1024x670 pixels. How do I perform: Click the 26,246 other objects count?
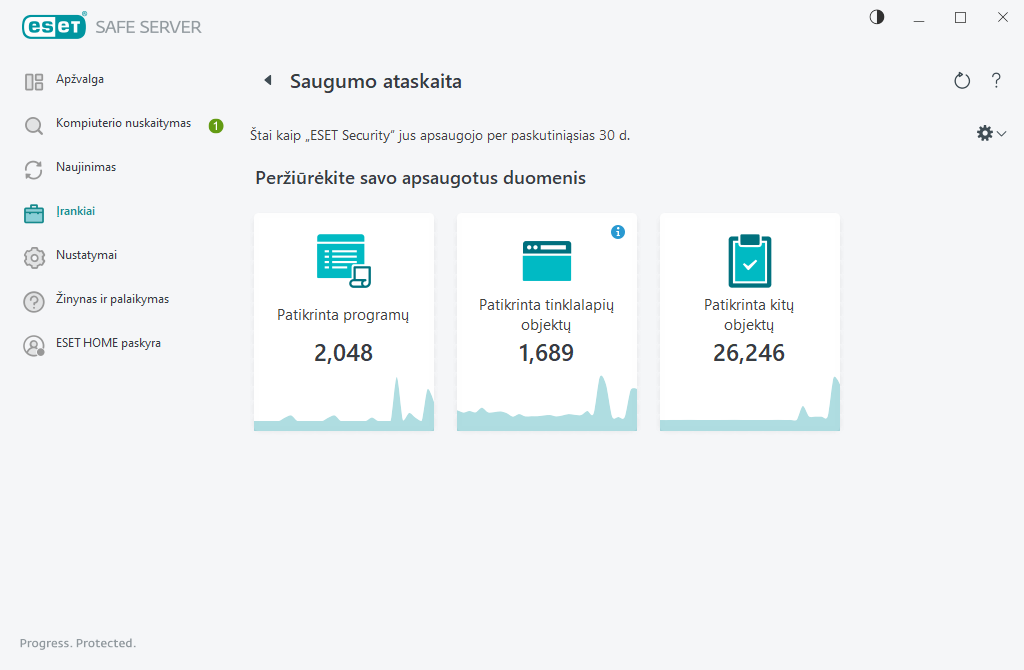[749, 353]
